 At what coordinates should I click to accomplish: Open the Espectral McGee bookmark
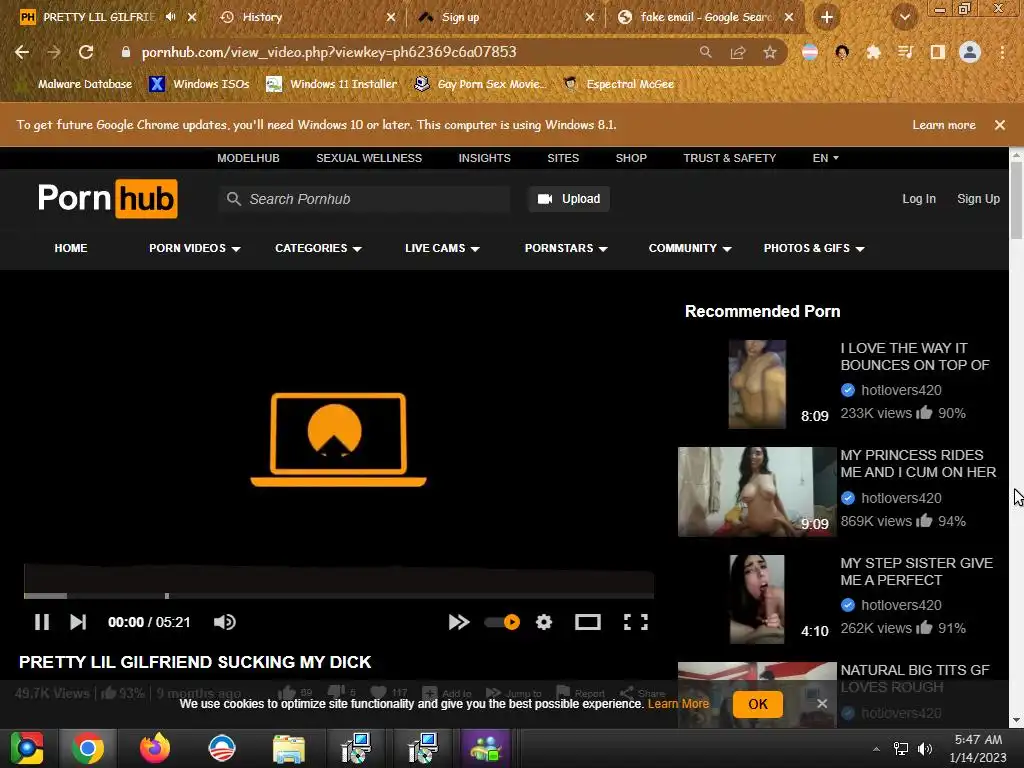[x=618, y=84]
